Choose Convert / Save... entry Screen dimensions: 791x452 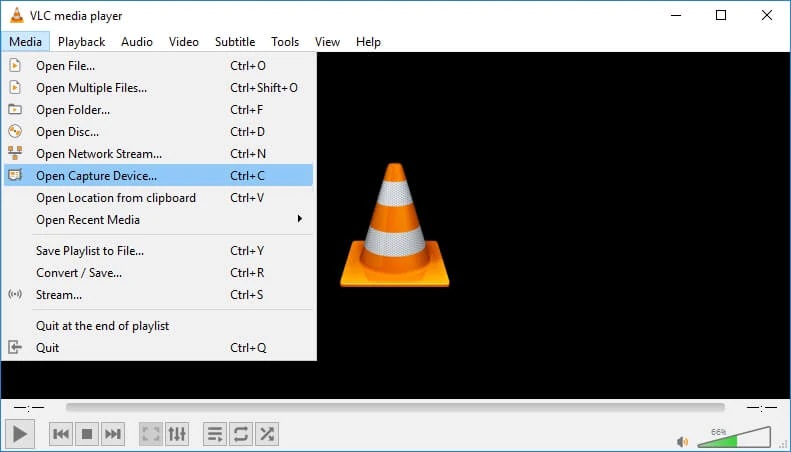pos(158,273)
